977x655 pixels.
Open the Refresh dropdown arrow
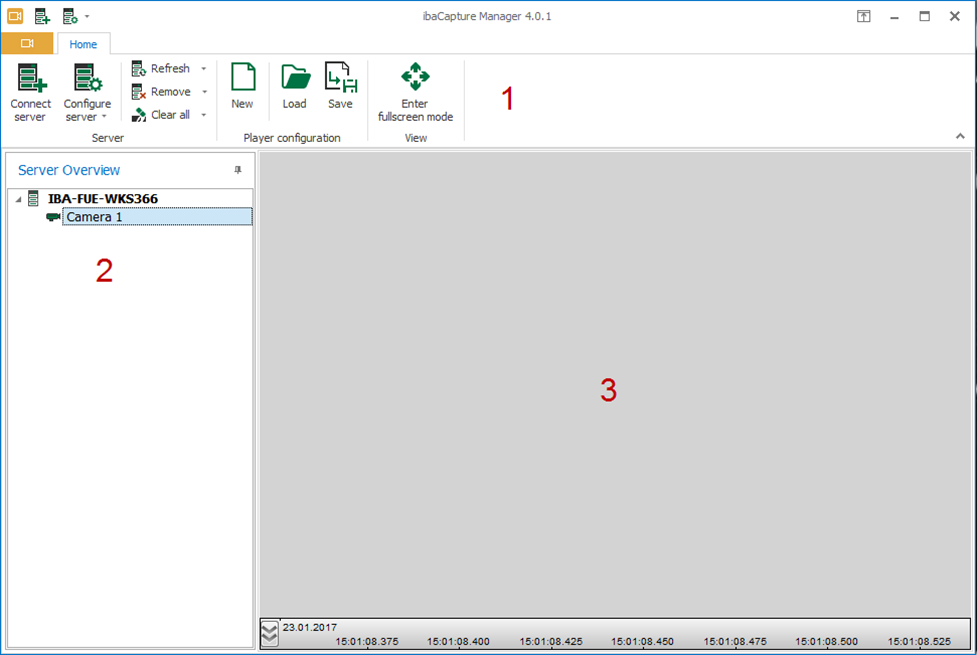[x=204, y=69]
